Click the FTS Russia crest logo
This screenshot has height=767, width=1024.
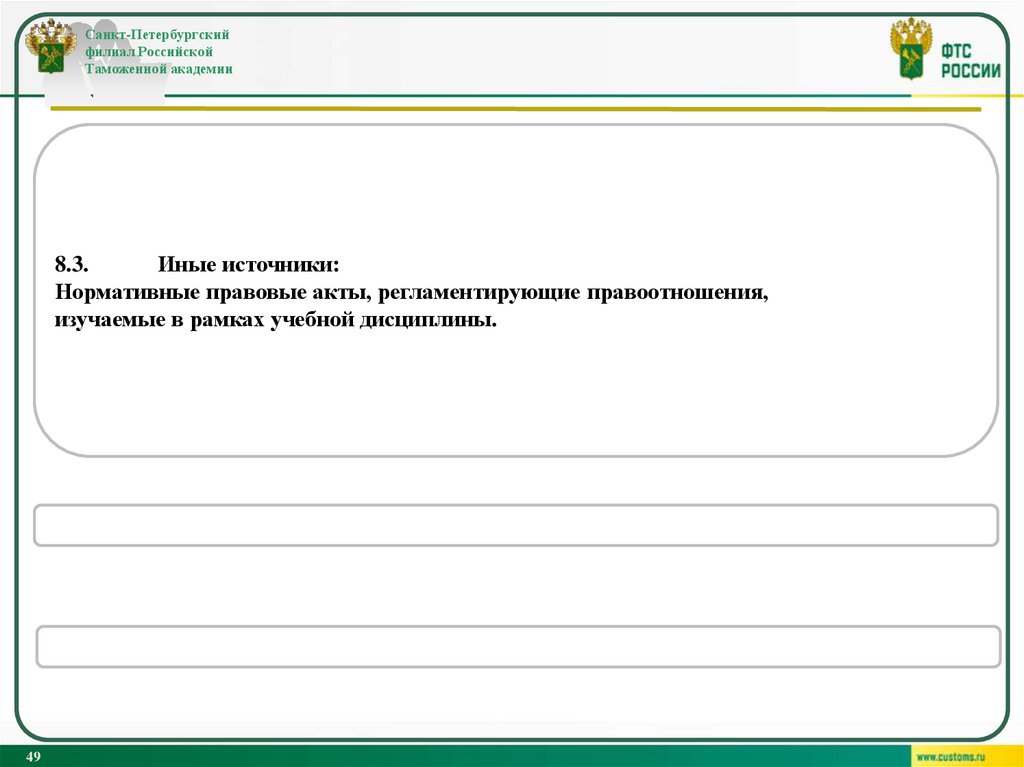(x=911, y=48)
